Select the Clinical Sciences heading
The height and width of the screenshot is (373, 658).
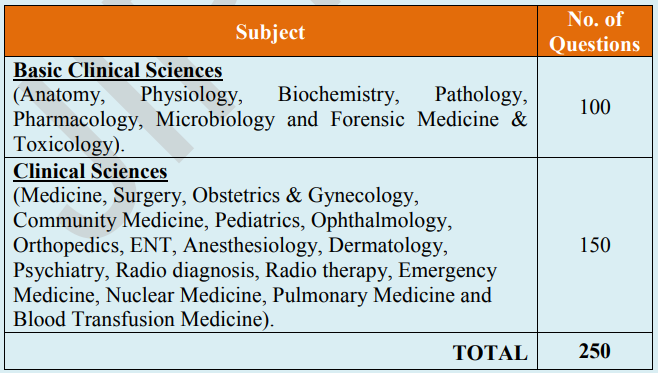90,171
